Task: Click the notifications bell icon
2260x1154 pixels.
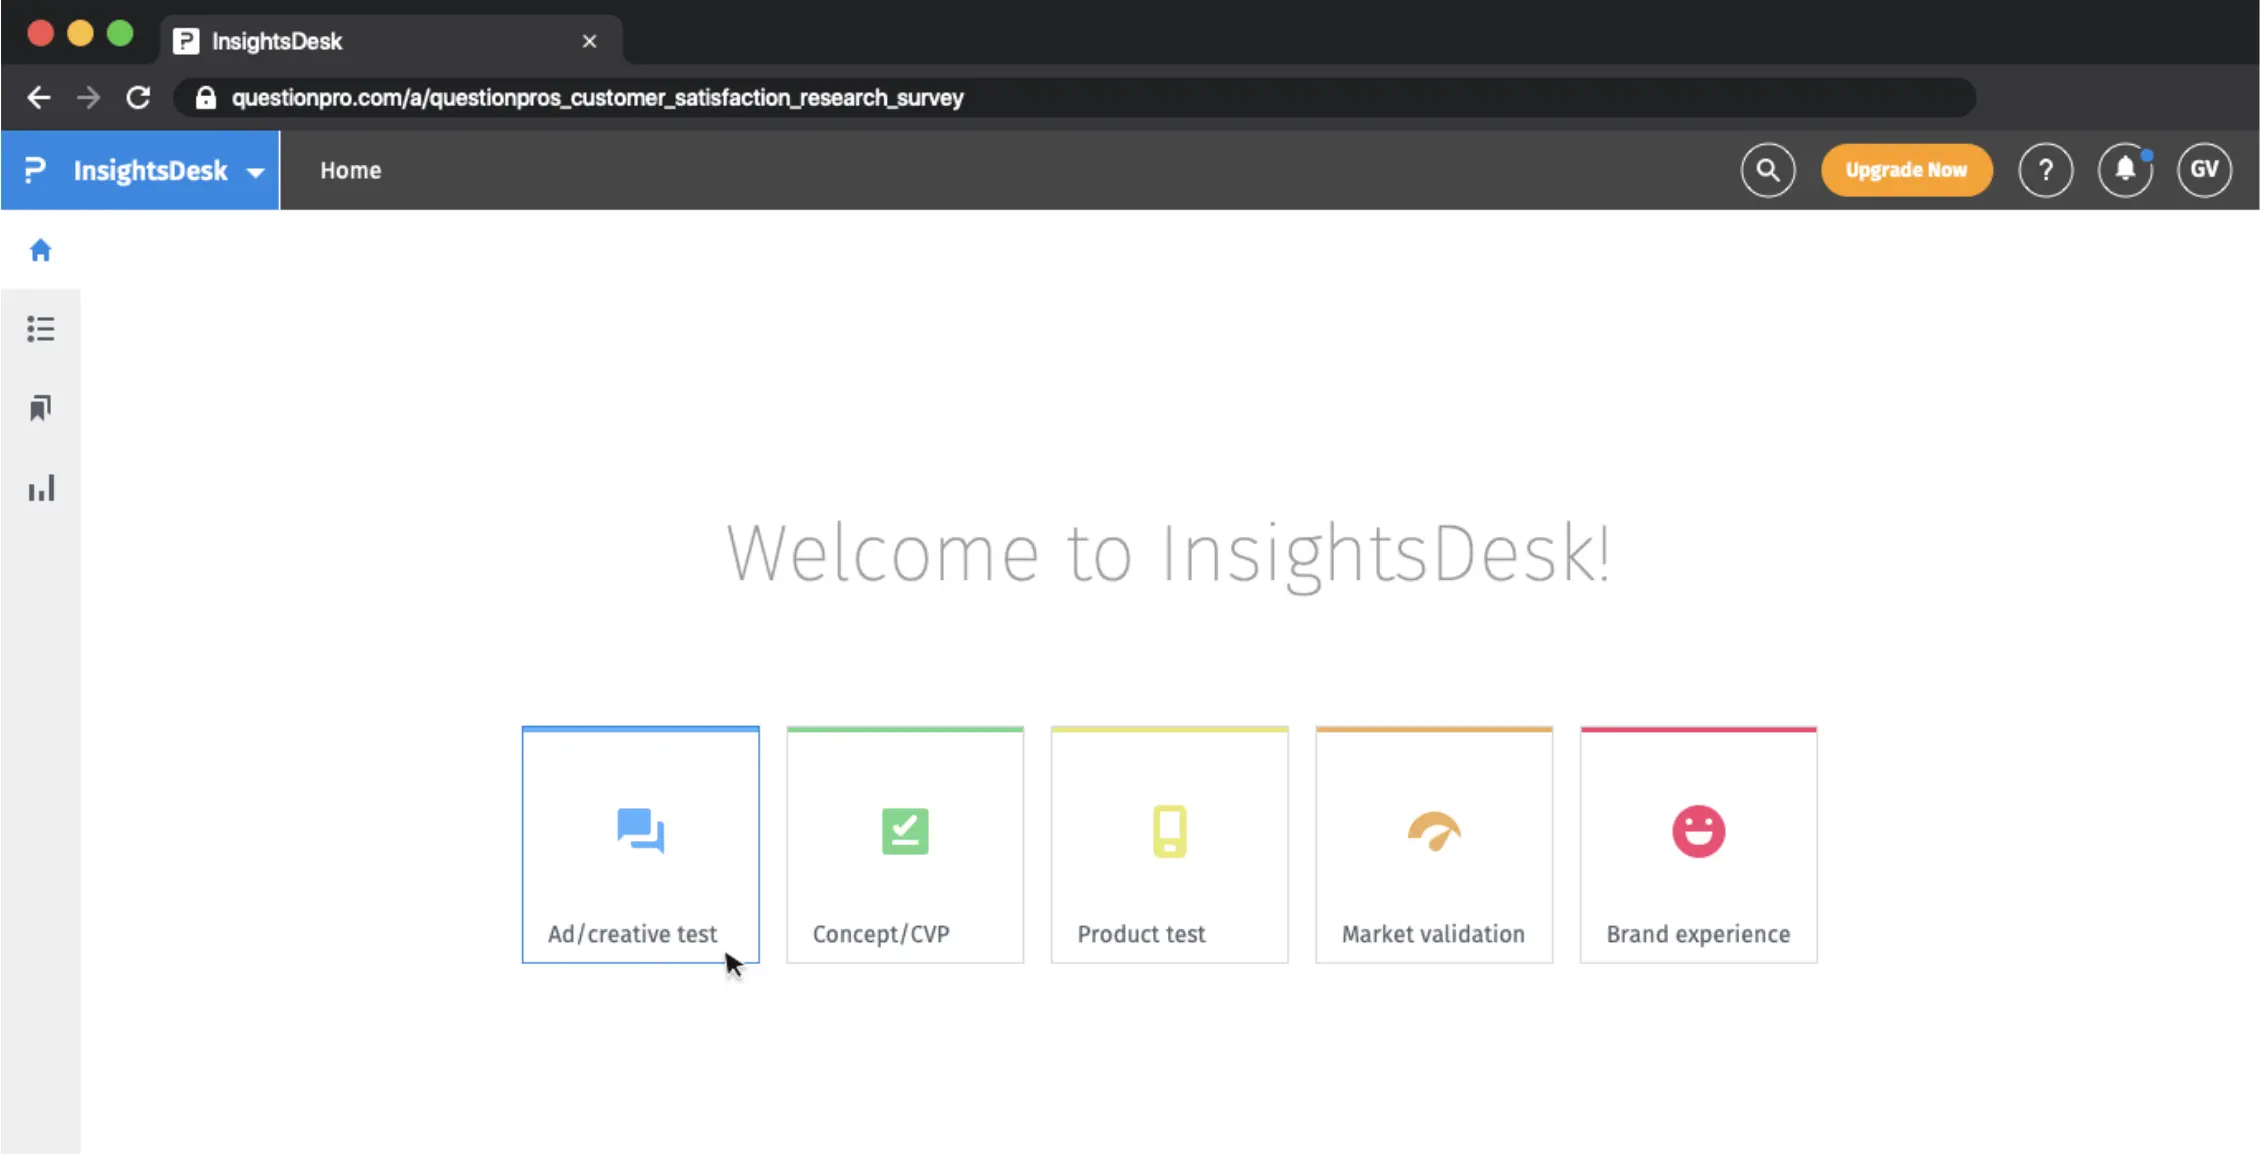Action: click(2125, 169)
